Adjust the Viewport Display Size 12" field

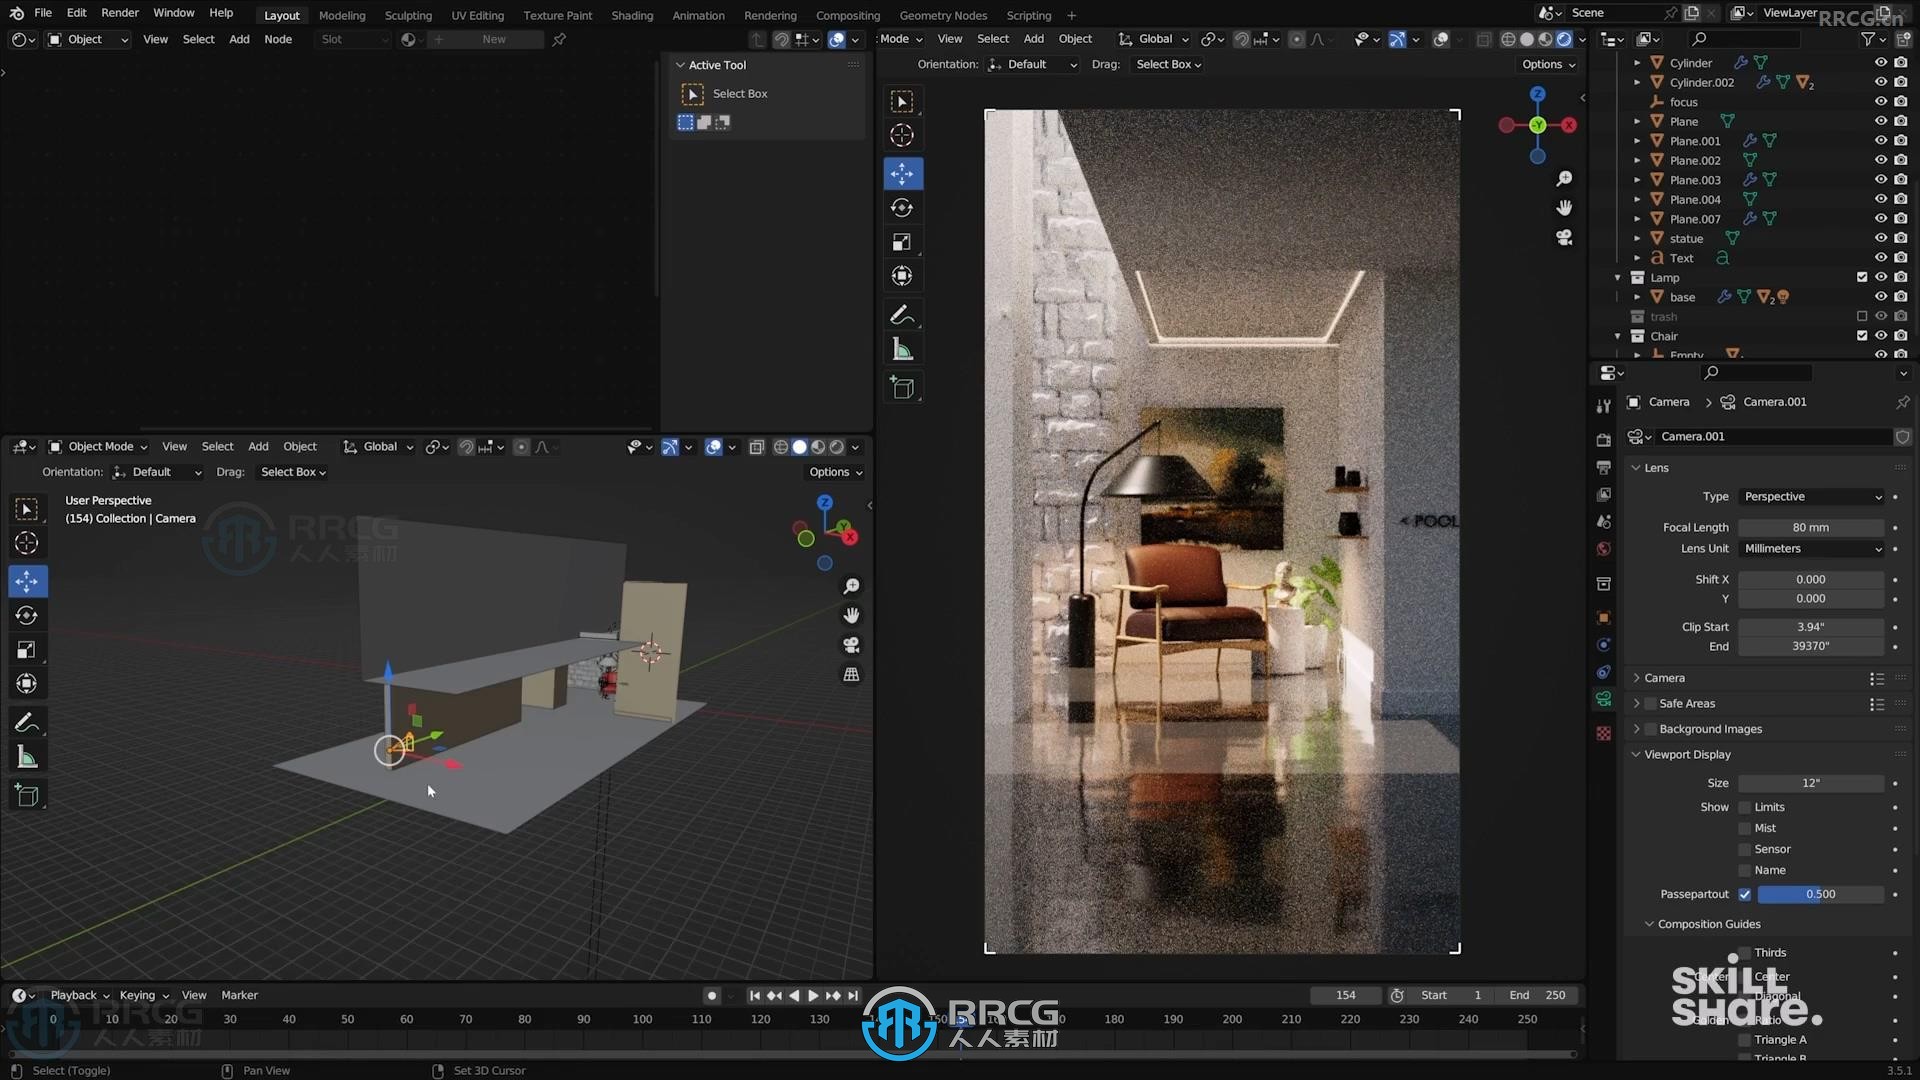(1811, 783)
